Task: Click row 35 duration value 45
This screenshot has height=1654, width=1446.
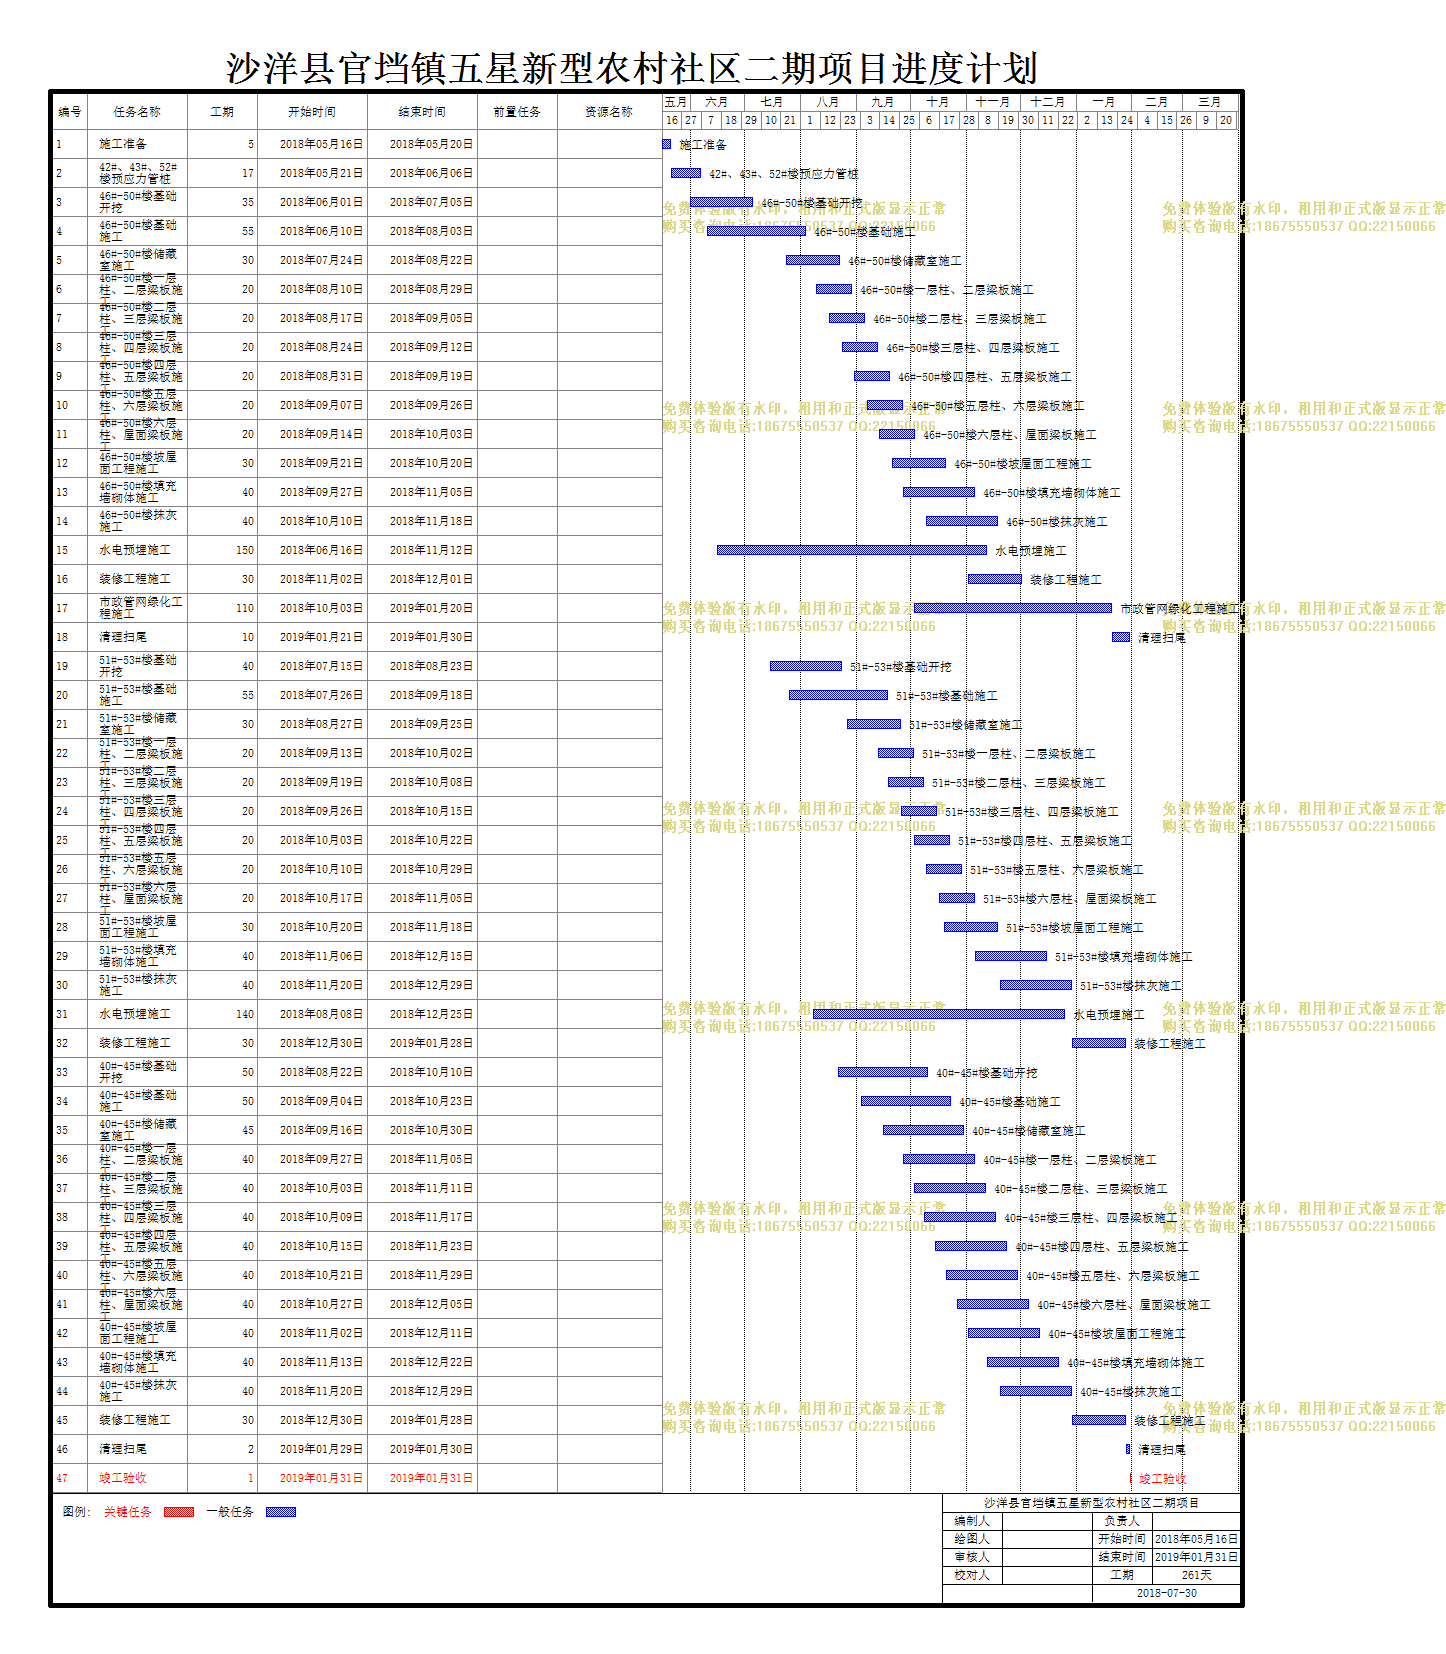Action: [x=248, y=1130]
